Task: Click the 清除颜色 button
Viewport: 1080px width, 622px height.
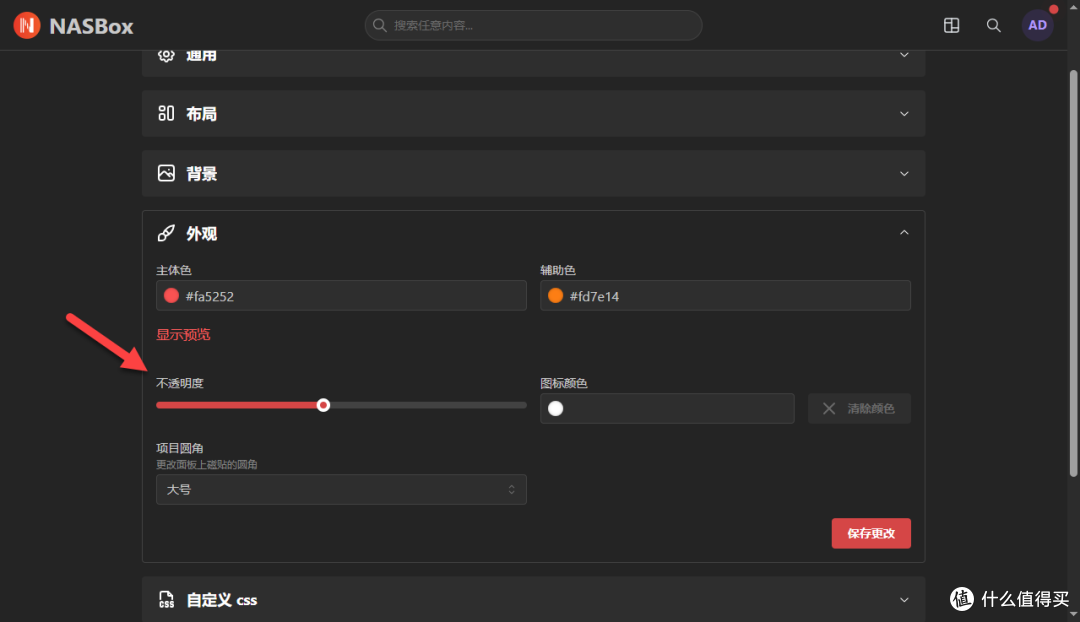Action: pos(859,408)
